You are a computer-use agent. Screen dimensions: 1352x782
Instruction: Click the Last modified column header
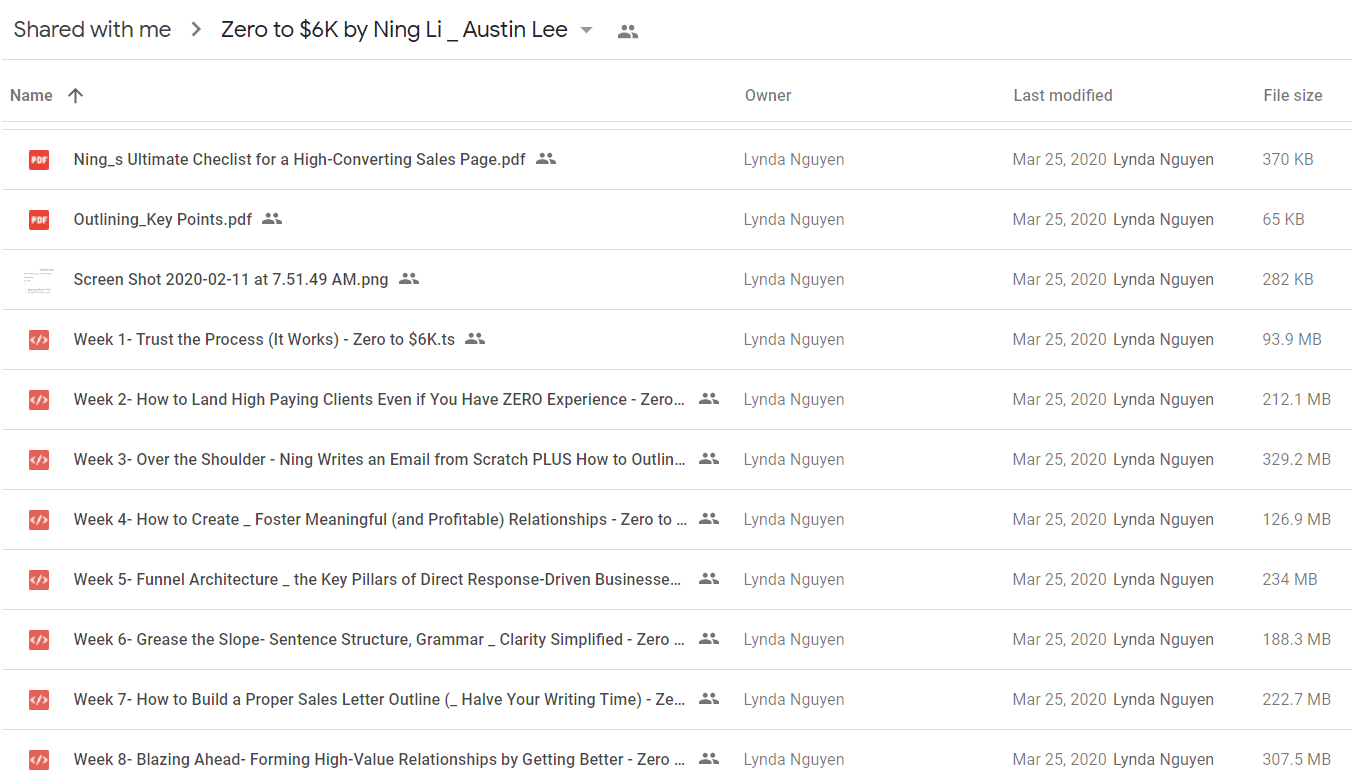tap(1063, 95)
